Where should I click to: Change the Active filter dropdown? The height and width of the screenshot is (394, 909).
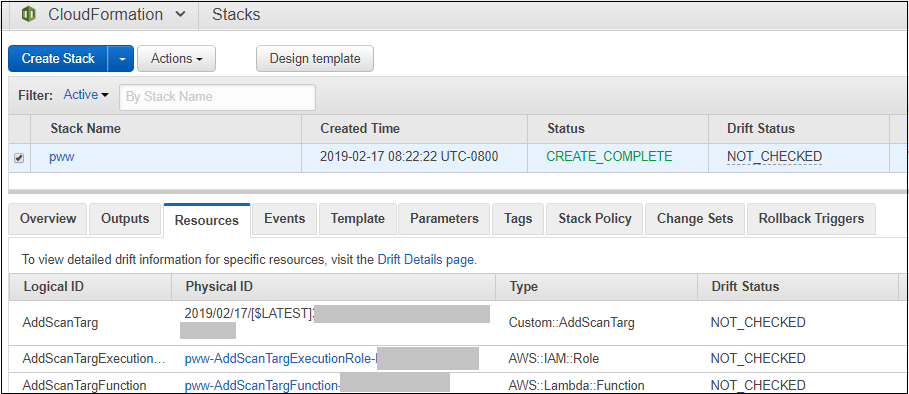point(86,95)
